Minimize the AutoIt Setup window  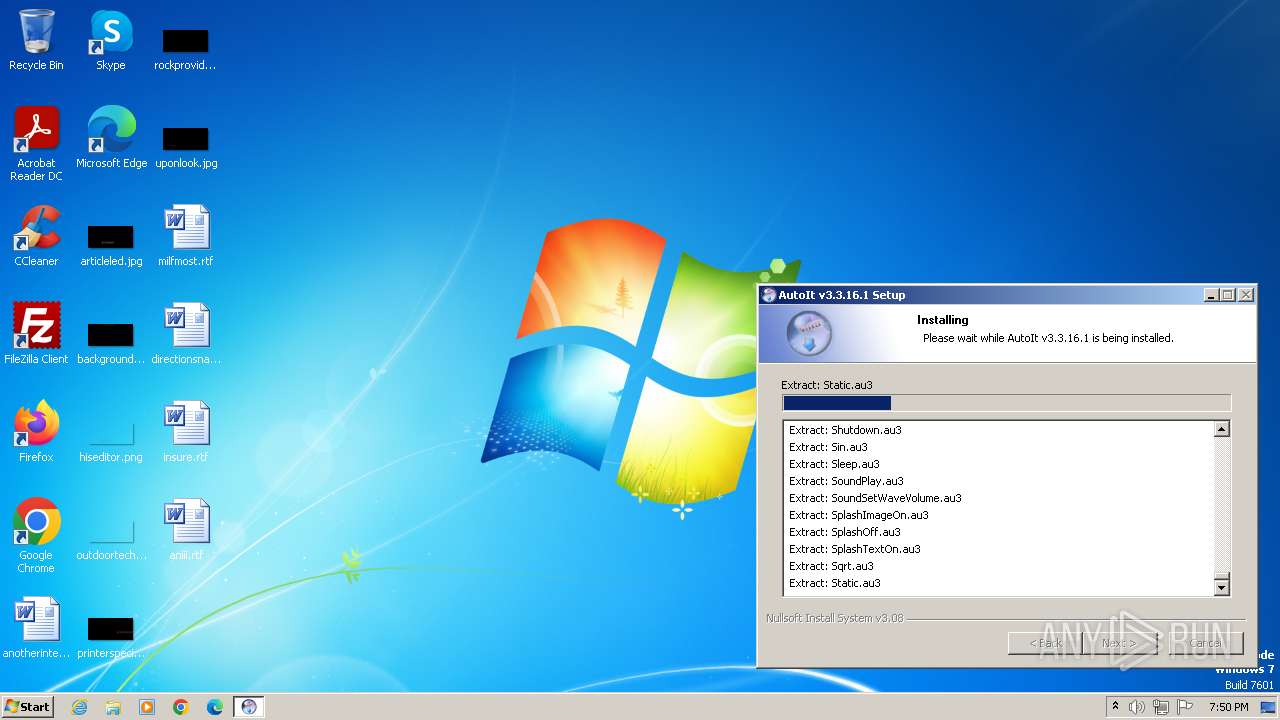pos(1212,295)
